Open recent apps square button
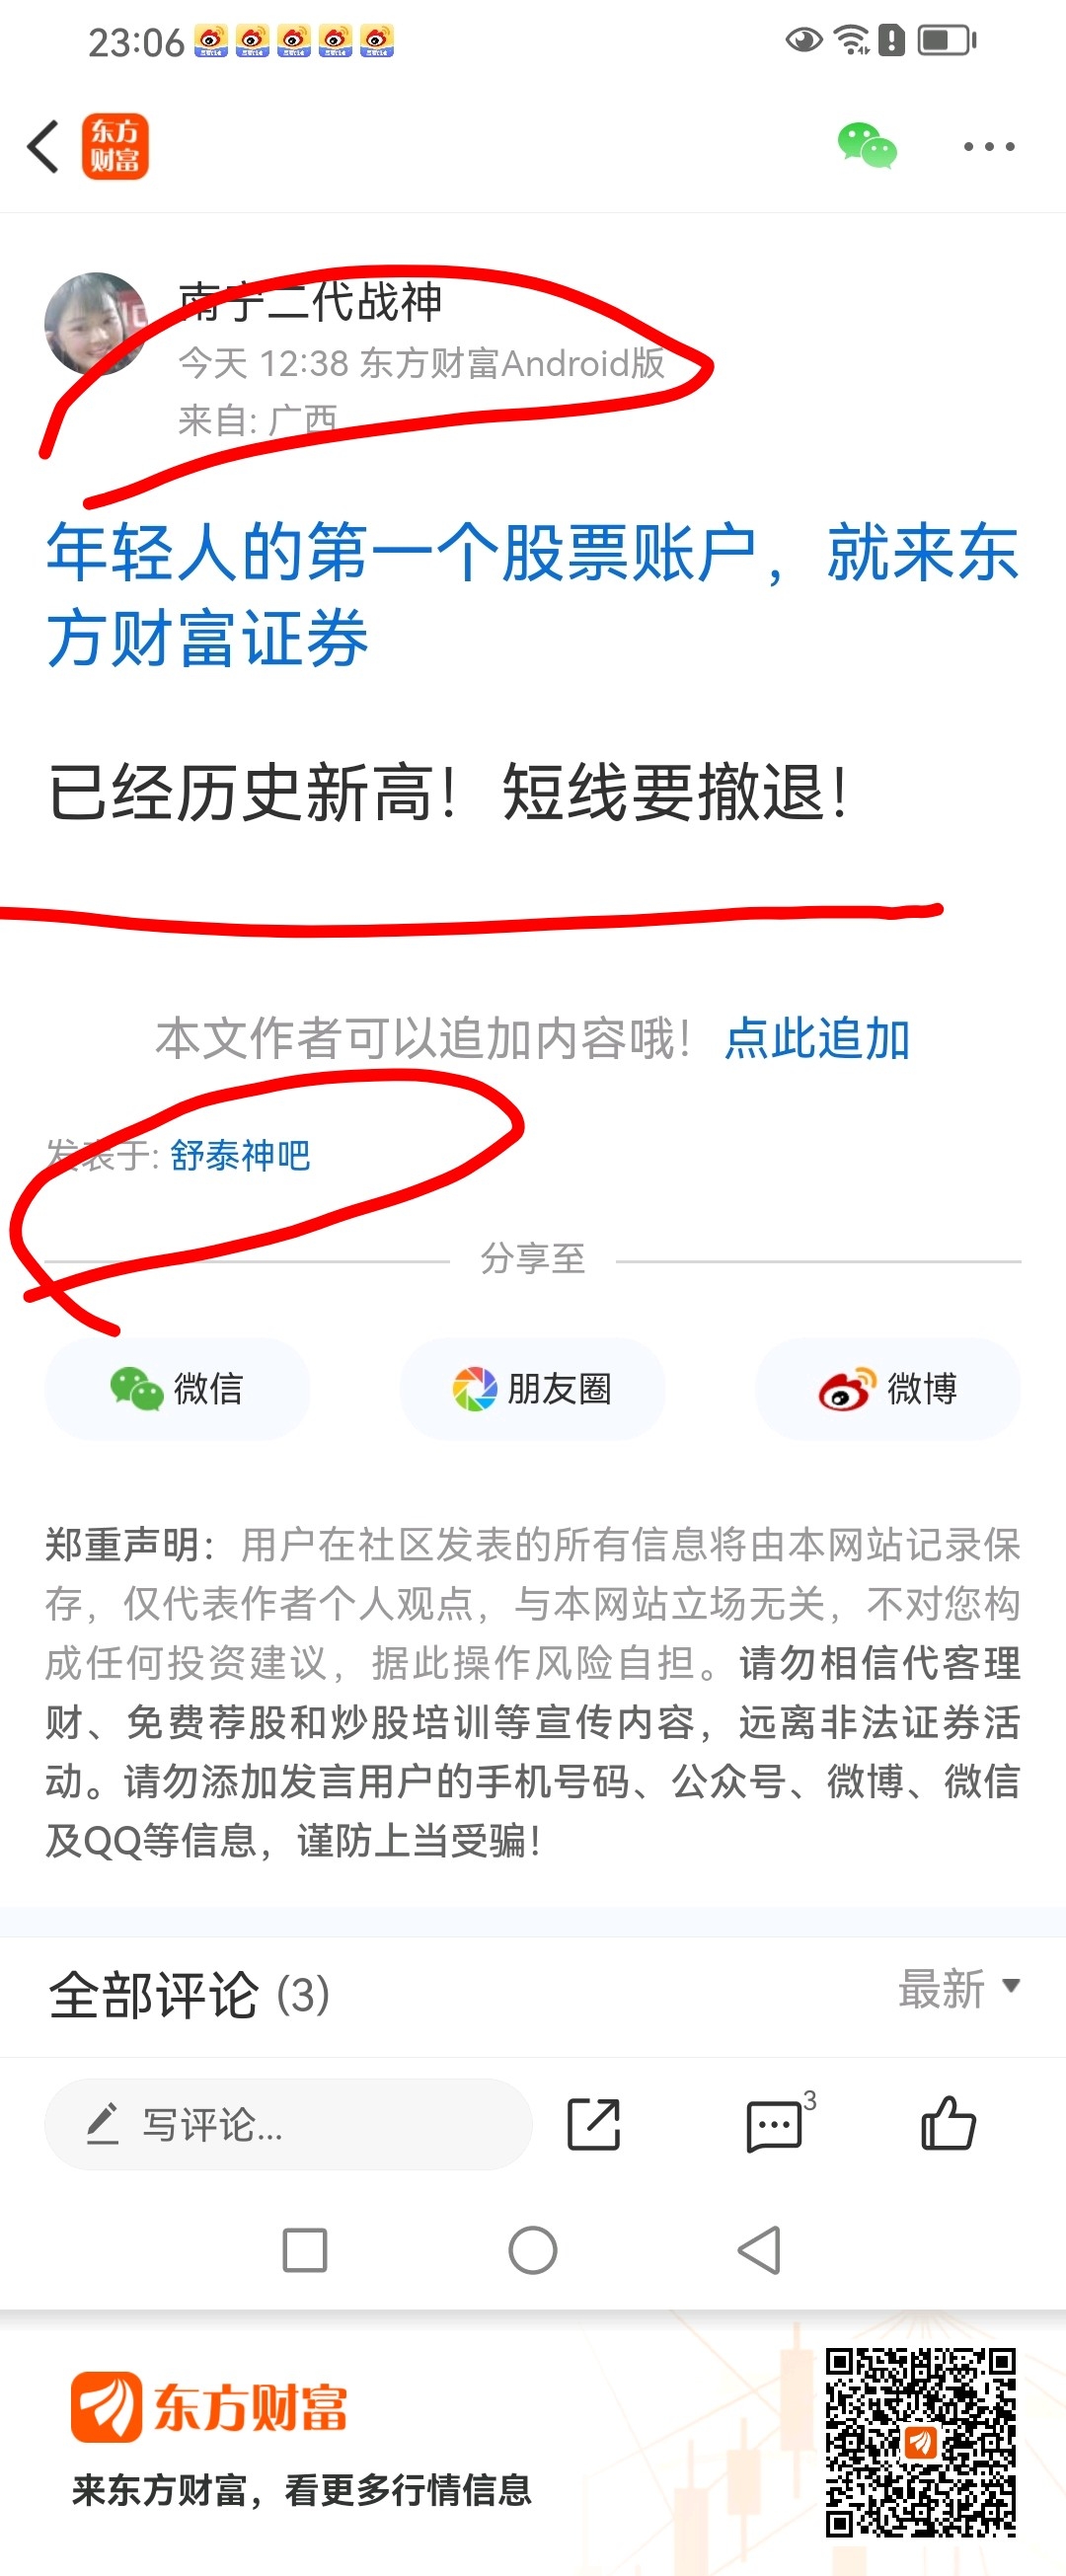This screenshot has height=2576, width=1066. (305, 2250)
